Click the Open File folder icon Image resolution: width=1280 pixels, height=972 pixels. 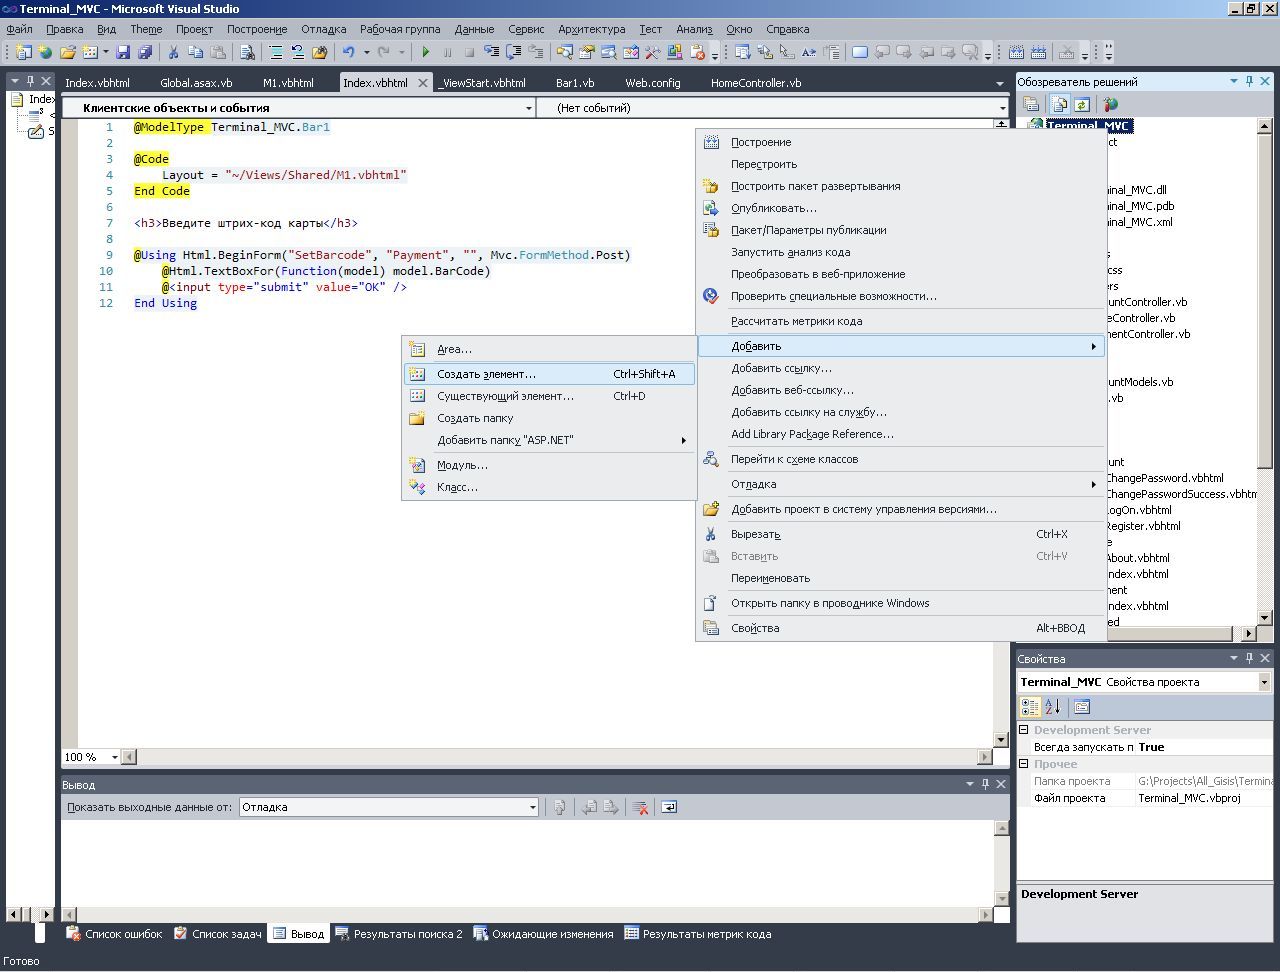68,52
